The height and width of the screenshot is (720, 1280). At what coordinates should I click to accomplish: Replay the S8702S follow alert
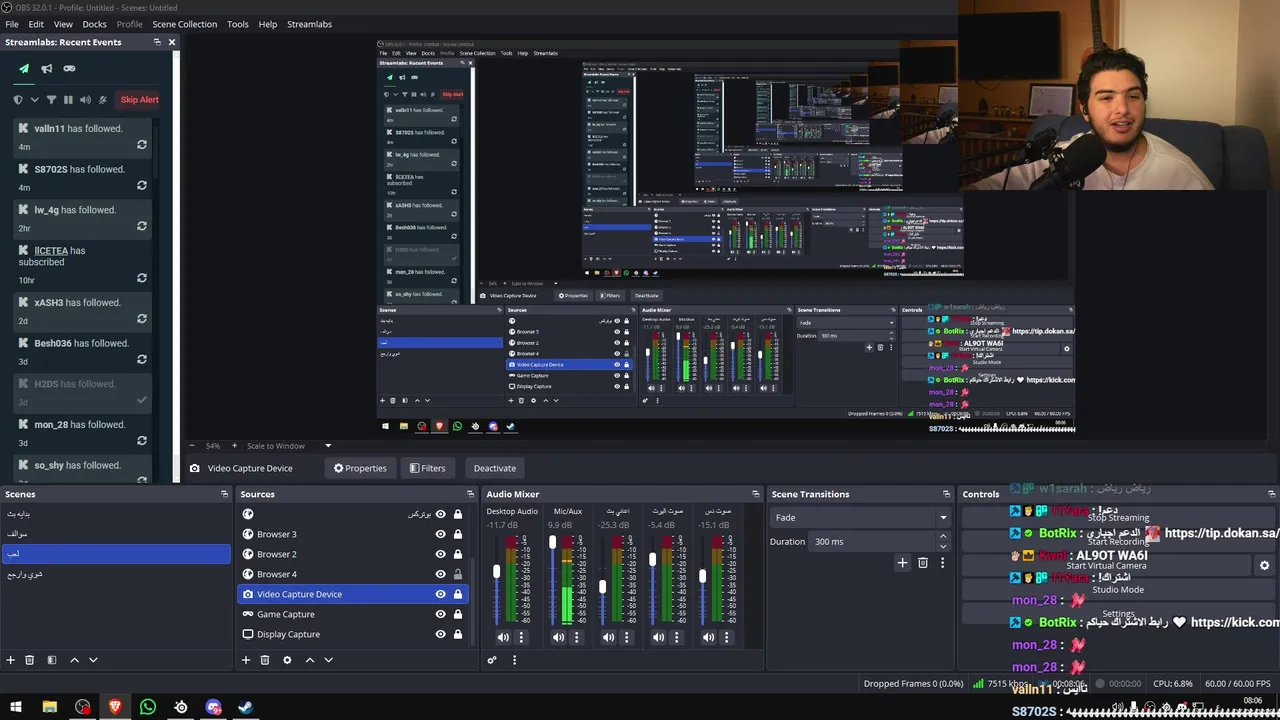coord(142,186)
